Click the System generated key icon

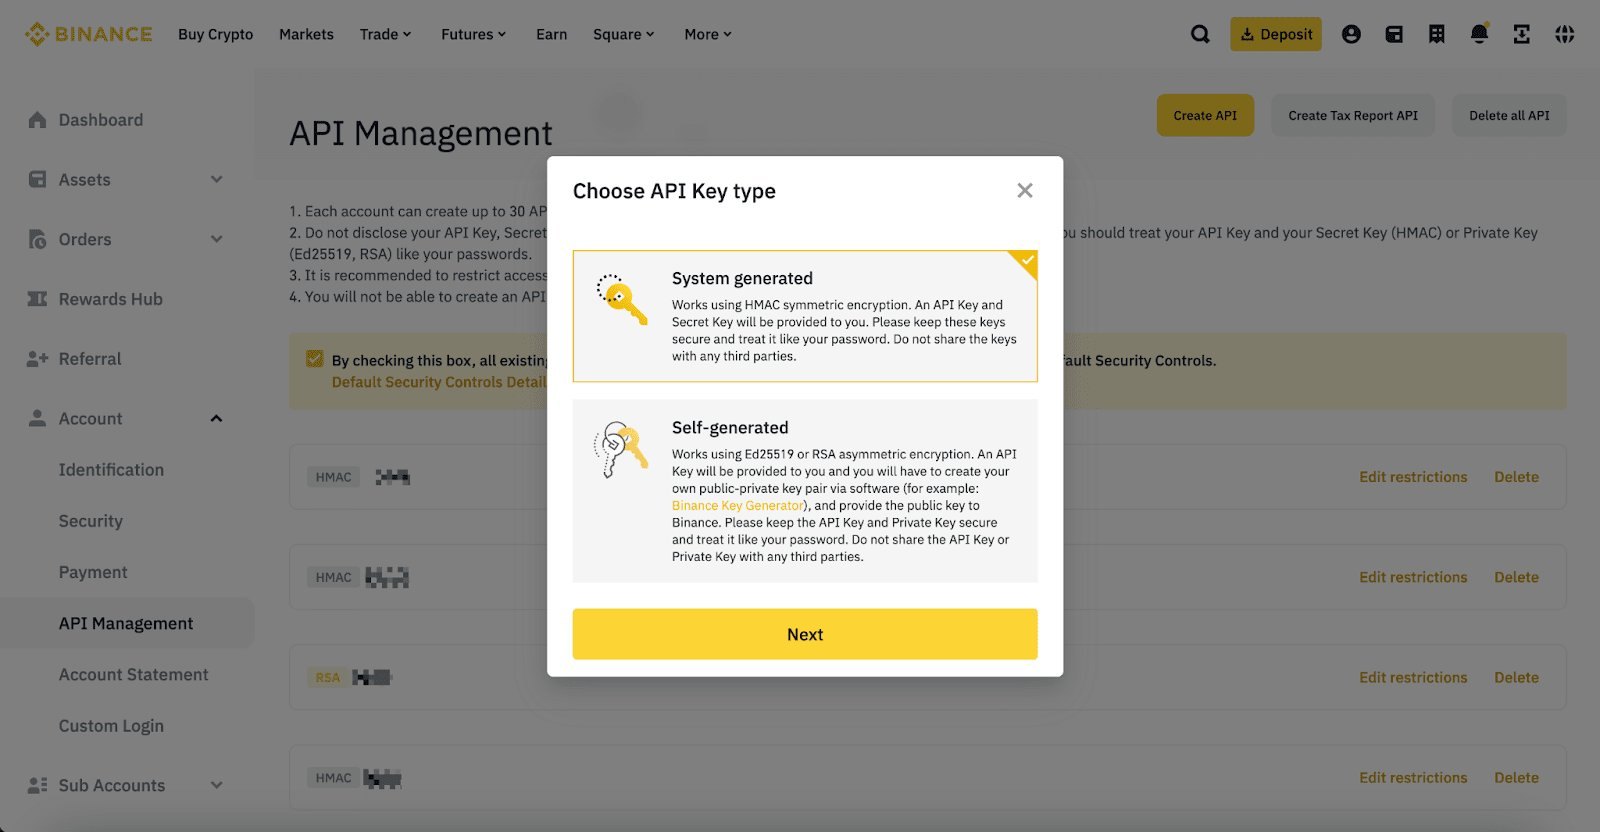[x=621, y=299]
